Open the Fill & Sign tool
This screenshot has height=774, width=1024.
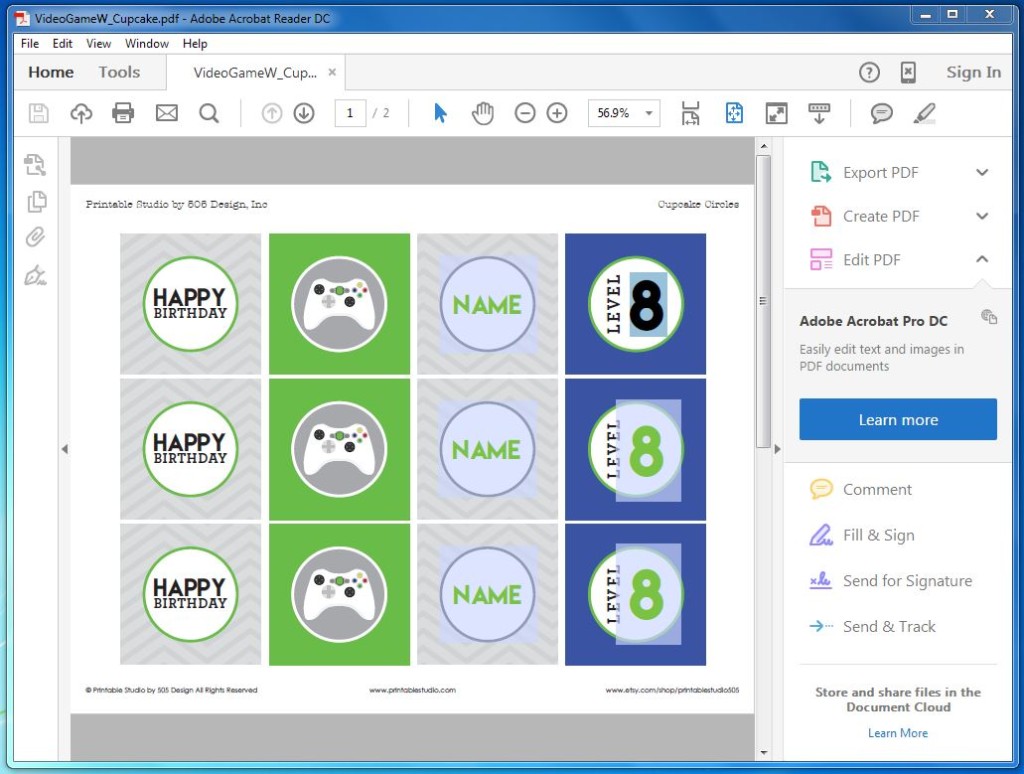click(x=878, y=535)
